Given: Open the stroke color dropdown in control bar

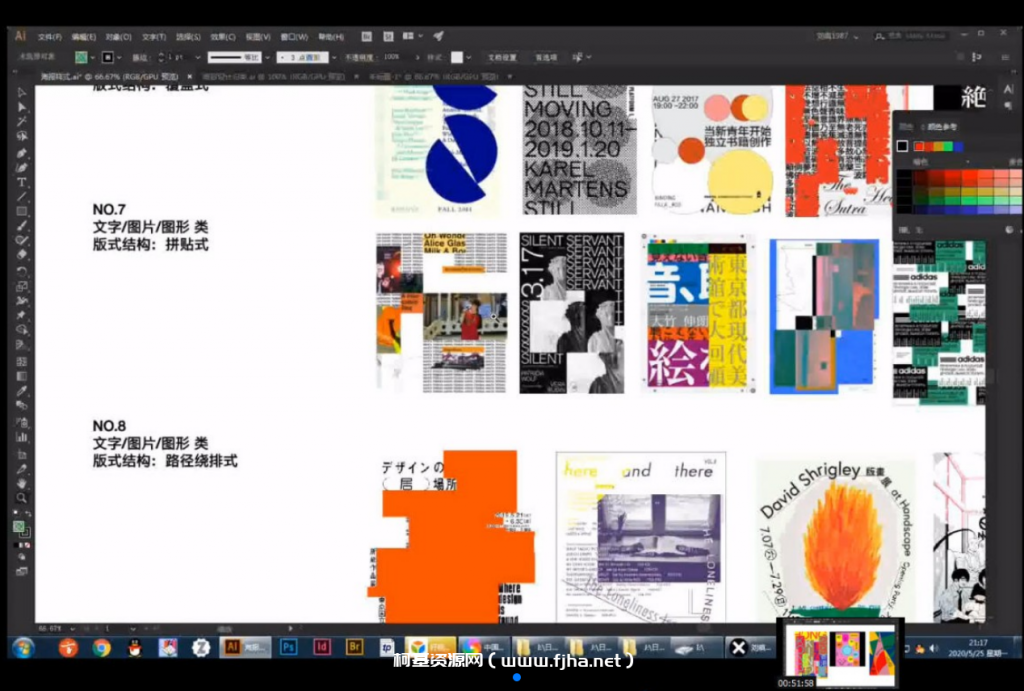Looking at the screenshot, I should [x=119, y=57].
